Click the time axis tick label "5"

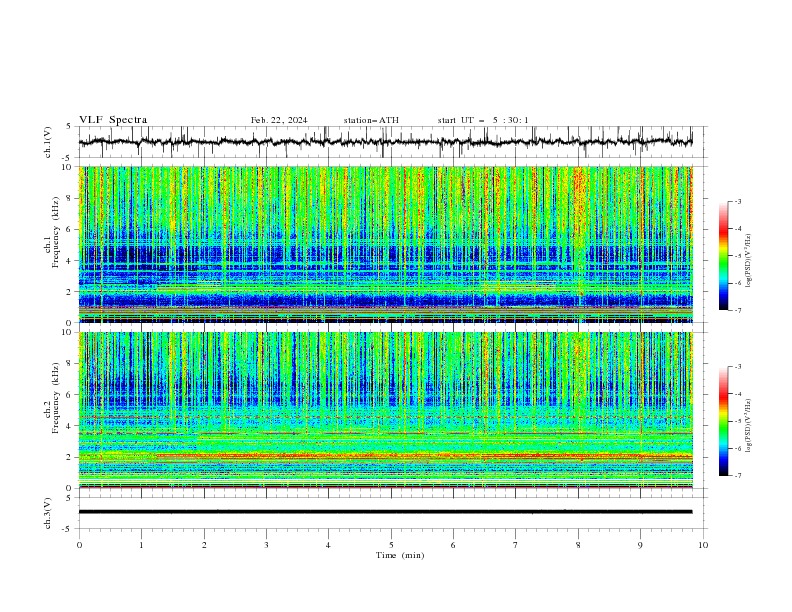[391, 545]
